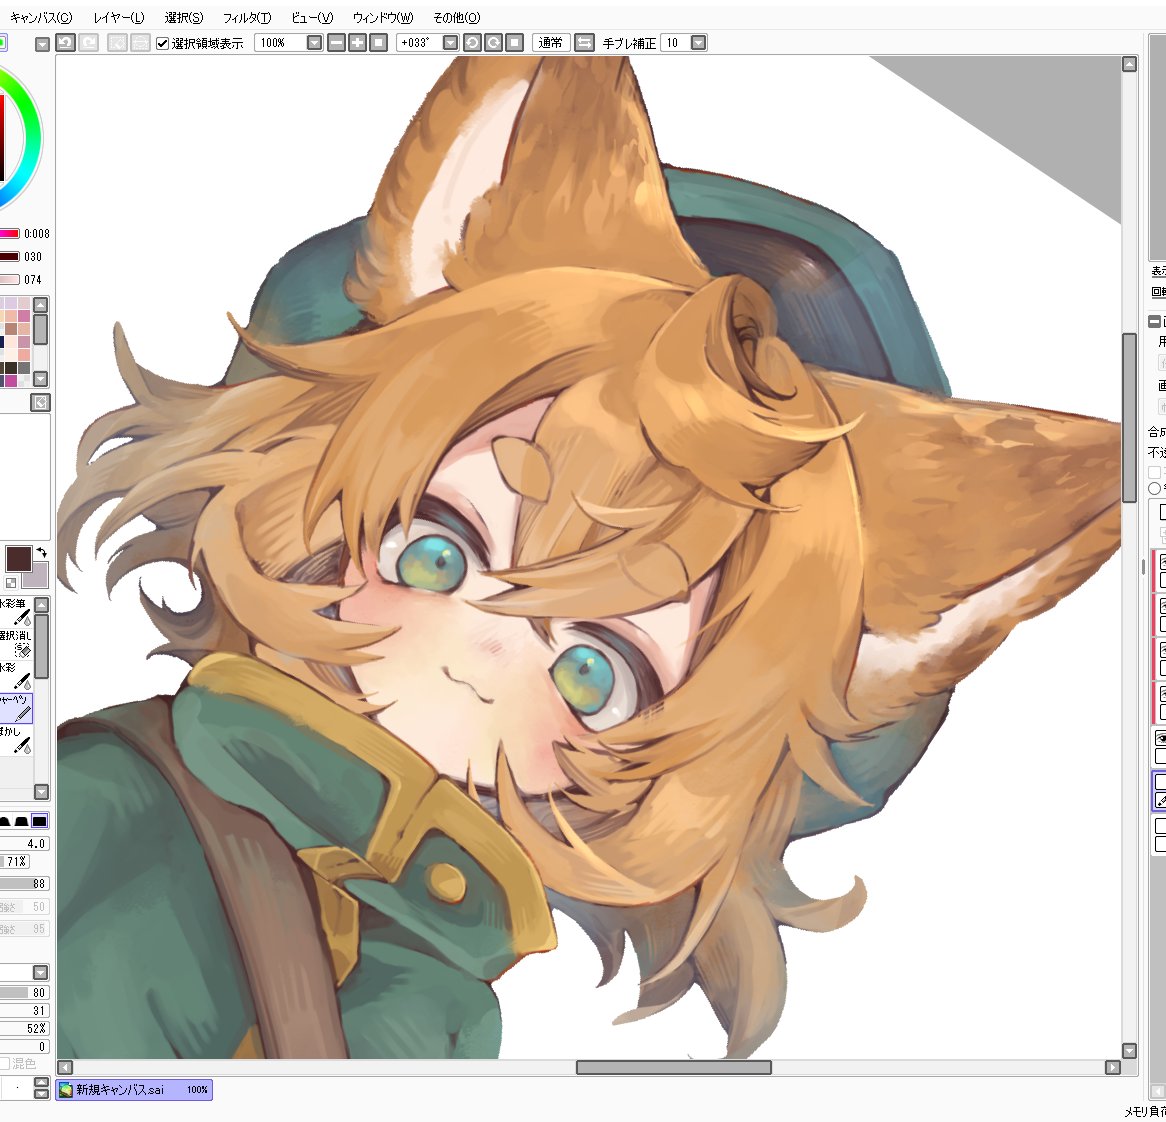The image size is (1166, 1122).
Task: Open the rotation angle +033° dropdown
Action: click(x=450, y=43)
